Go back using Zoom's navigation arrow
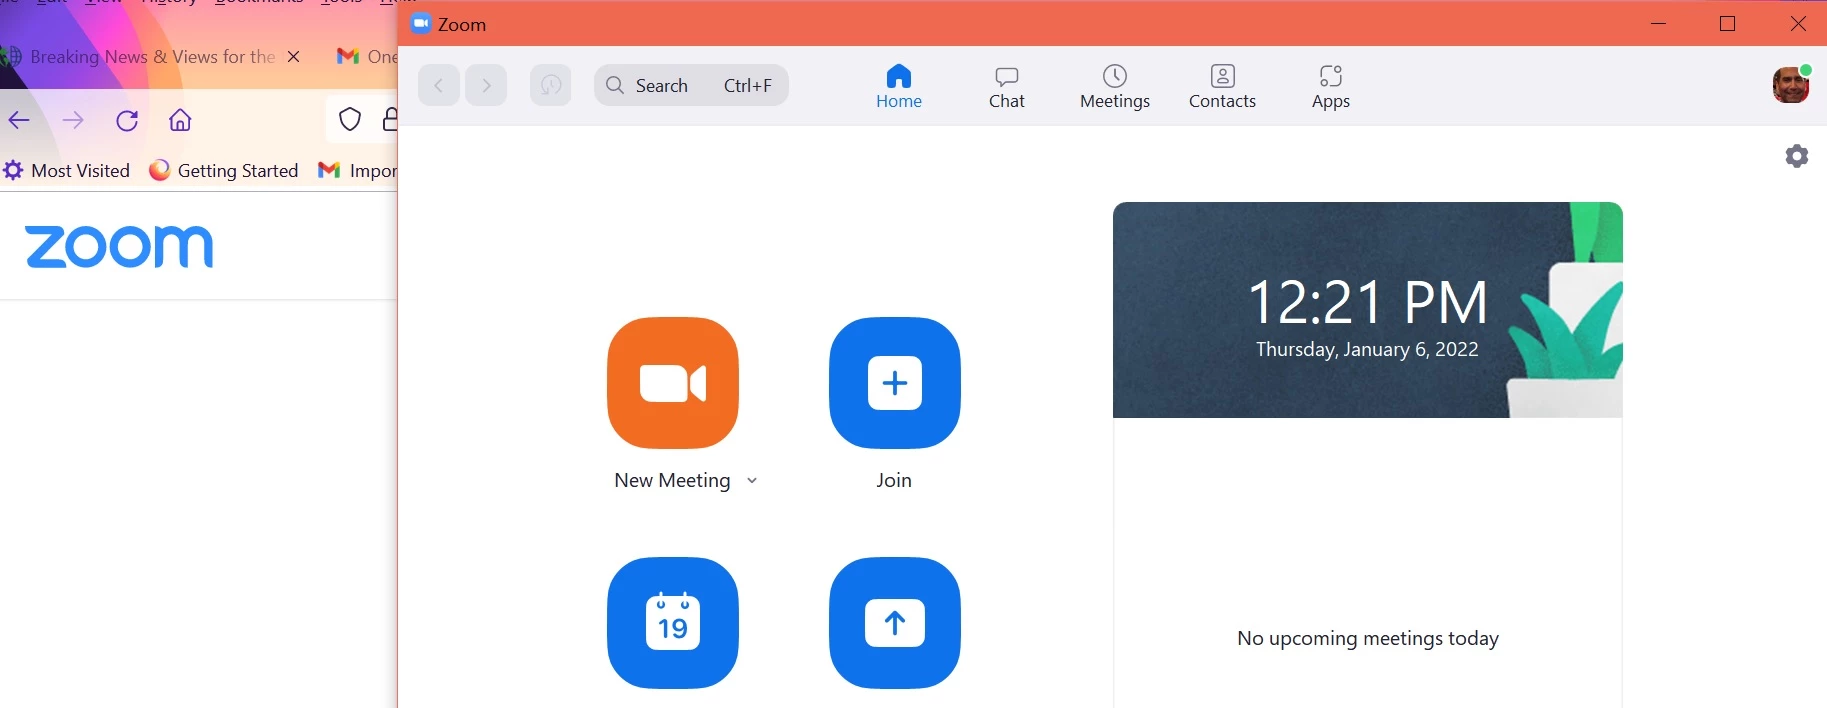Image resolution: width=1827 pixels, height=708 pixels. point(438,85)
